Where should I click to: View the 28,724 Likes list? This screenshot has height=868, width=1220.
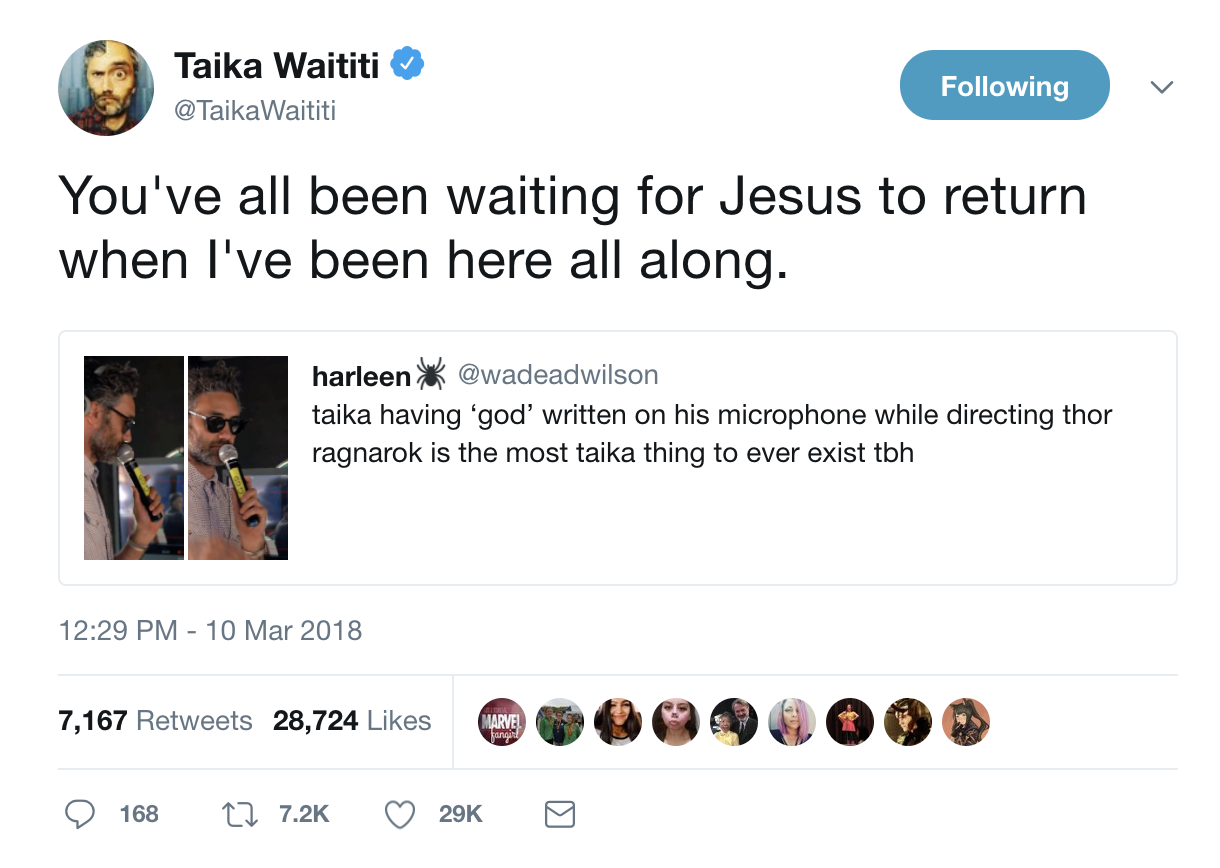pyautogui.click(x=352, y=720)
